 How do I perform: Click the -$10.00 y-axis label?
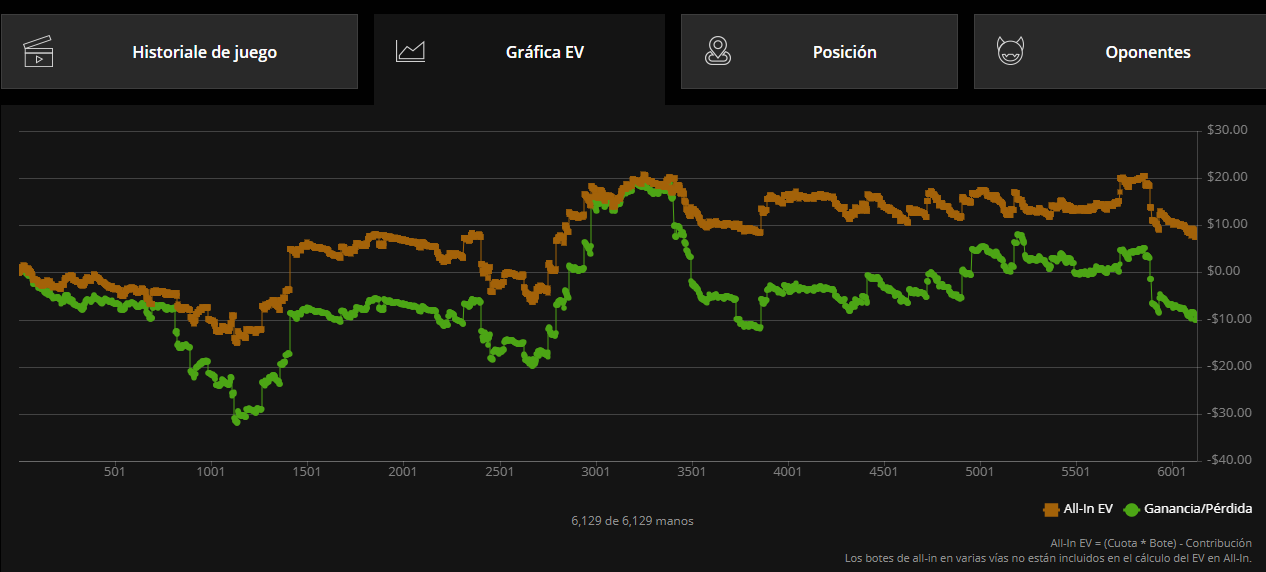click(1228, 318)
